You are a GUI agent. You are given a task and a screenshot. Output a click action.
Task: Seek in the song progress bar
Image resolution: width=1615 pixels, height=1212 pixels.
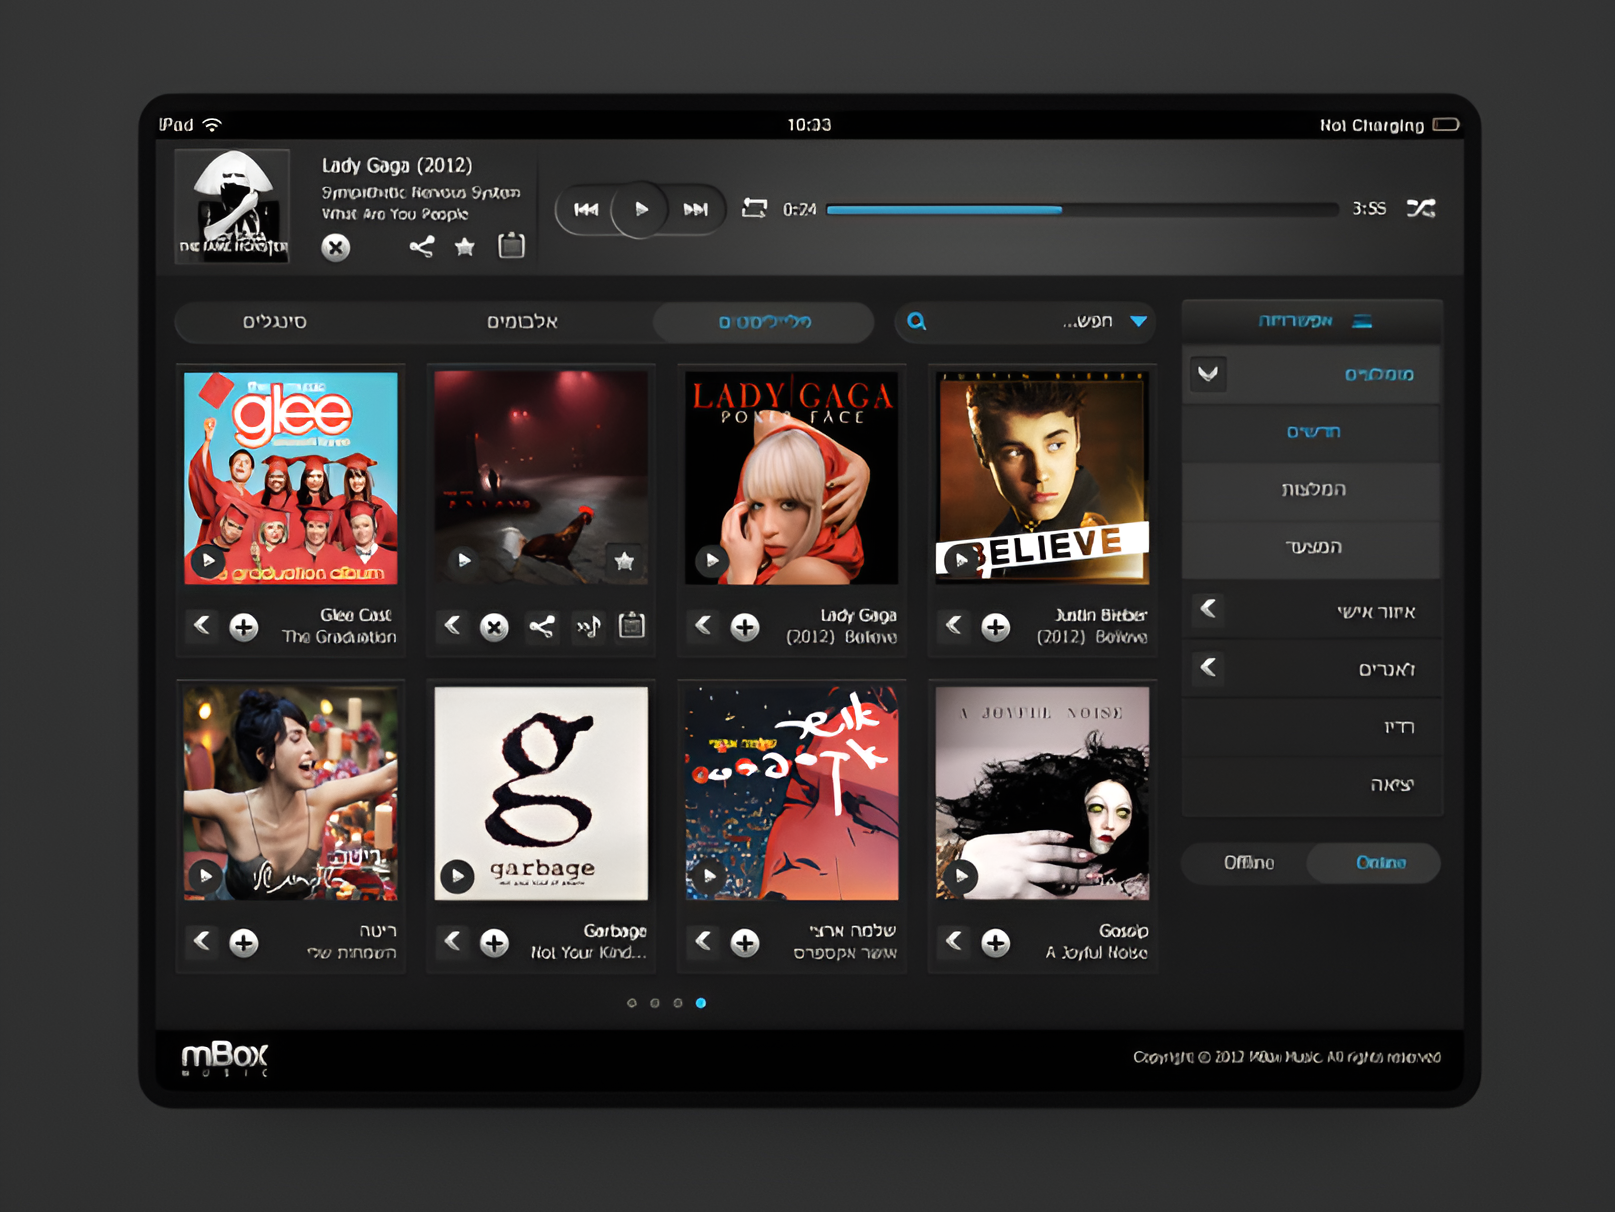1082,210
